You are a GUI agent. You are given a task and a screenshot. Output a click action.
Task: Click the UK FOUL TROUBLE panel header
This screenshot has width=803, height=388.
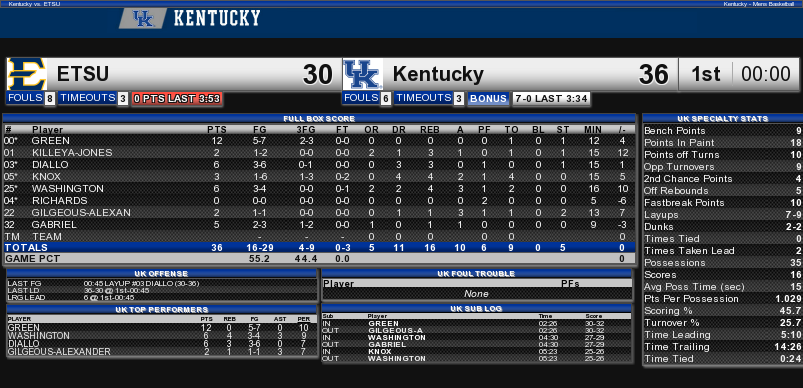click(x=477, y=274)
